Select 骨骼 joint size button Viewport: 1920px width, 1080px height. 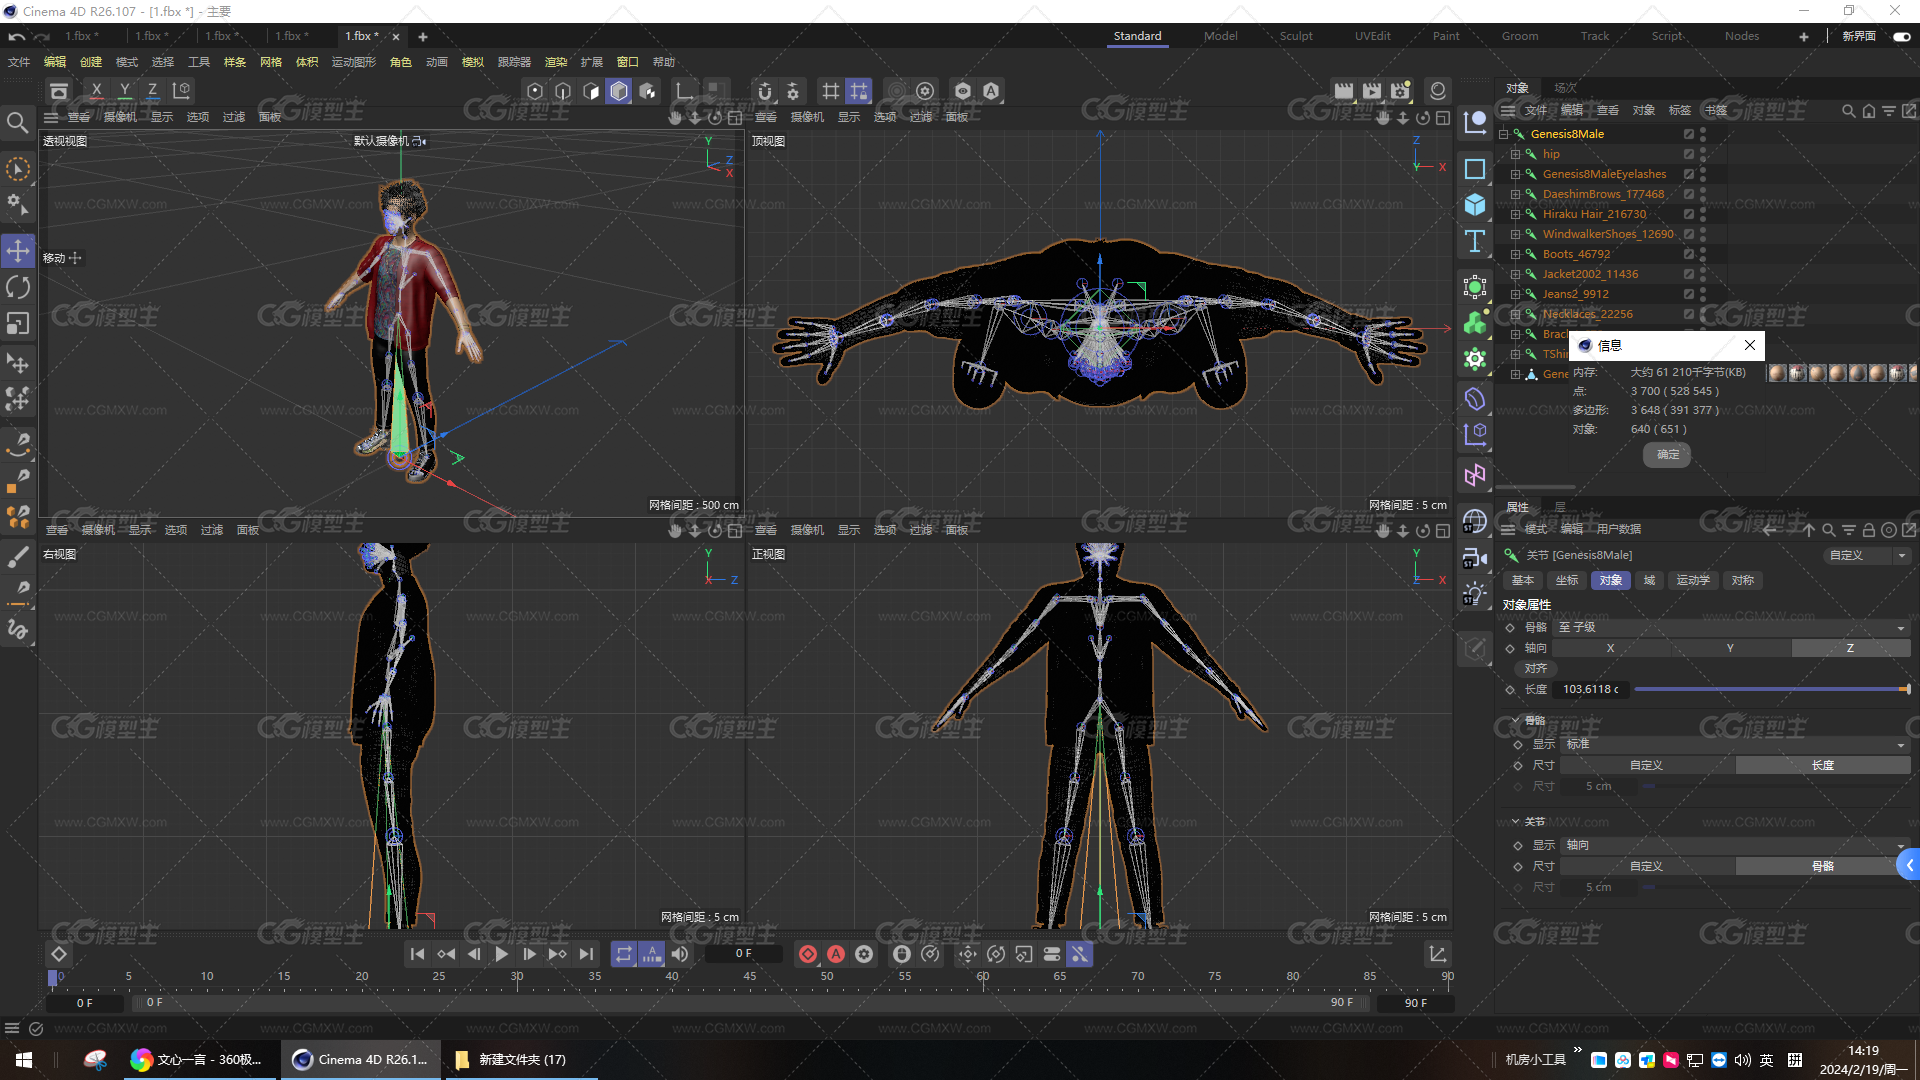tap(1823, 866)
